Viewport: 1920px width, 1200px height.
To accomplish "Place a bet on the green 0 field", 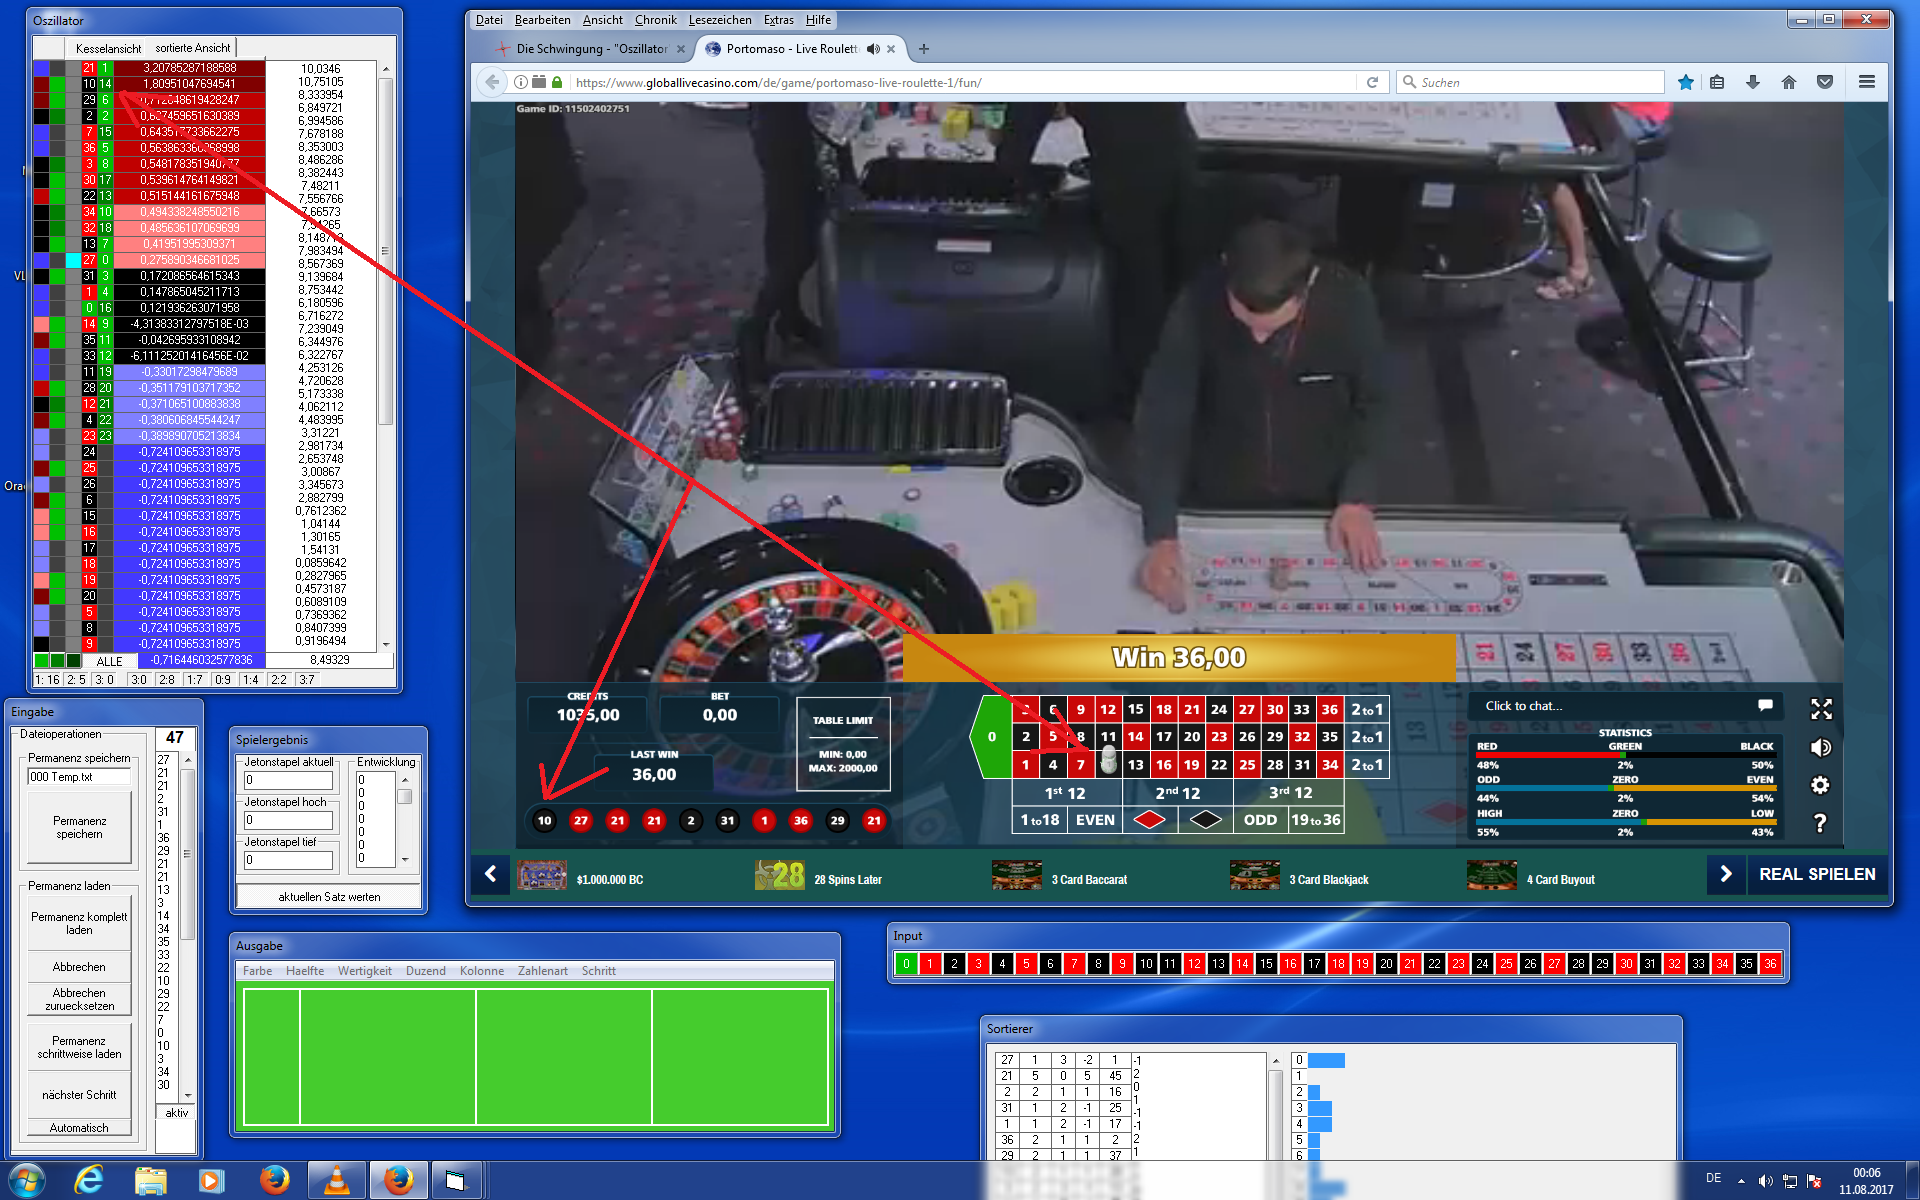I will tap(991, 737).
